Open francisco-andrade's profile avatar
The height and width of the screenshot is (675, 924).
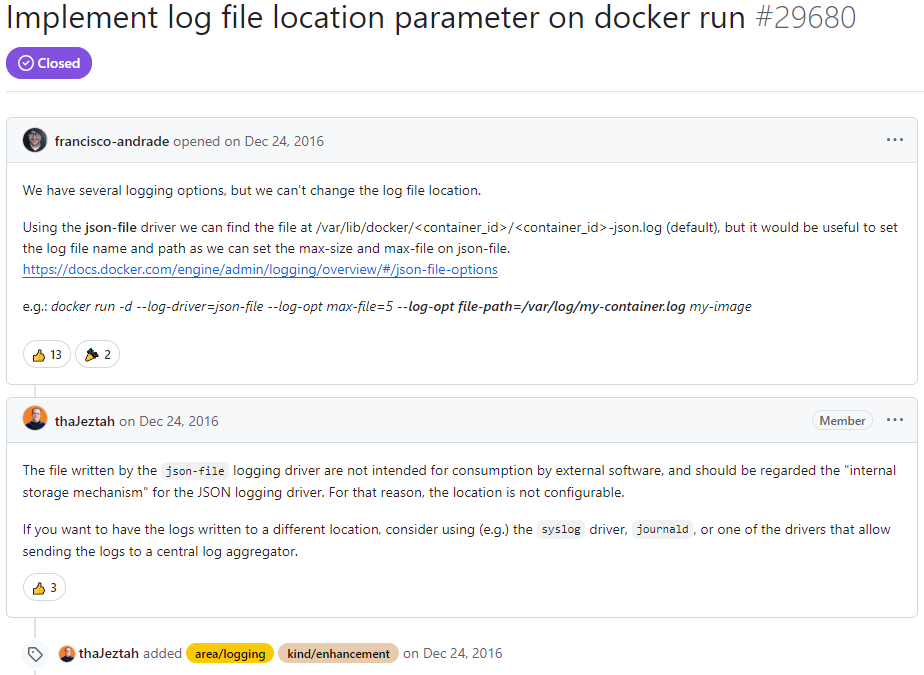click(x=35, y=140)
